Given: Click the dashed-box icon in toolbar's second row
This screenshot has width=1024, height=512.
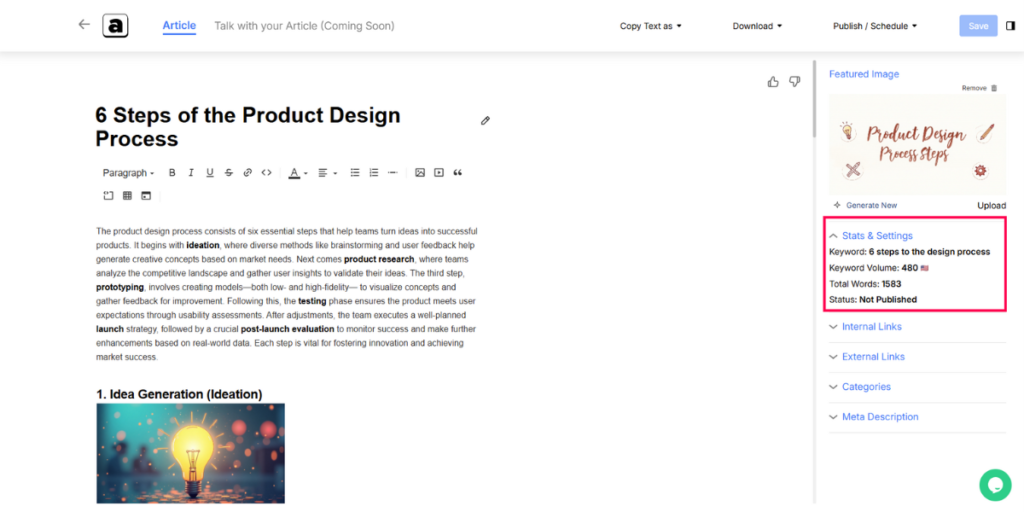Looking at the screenshot, I should point(108,195).
